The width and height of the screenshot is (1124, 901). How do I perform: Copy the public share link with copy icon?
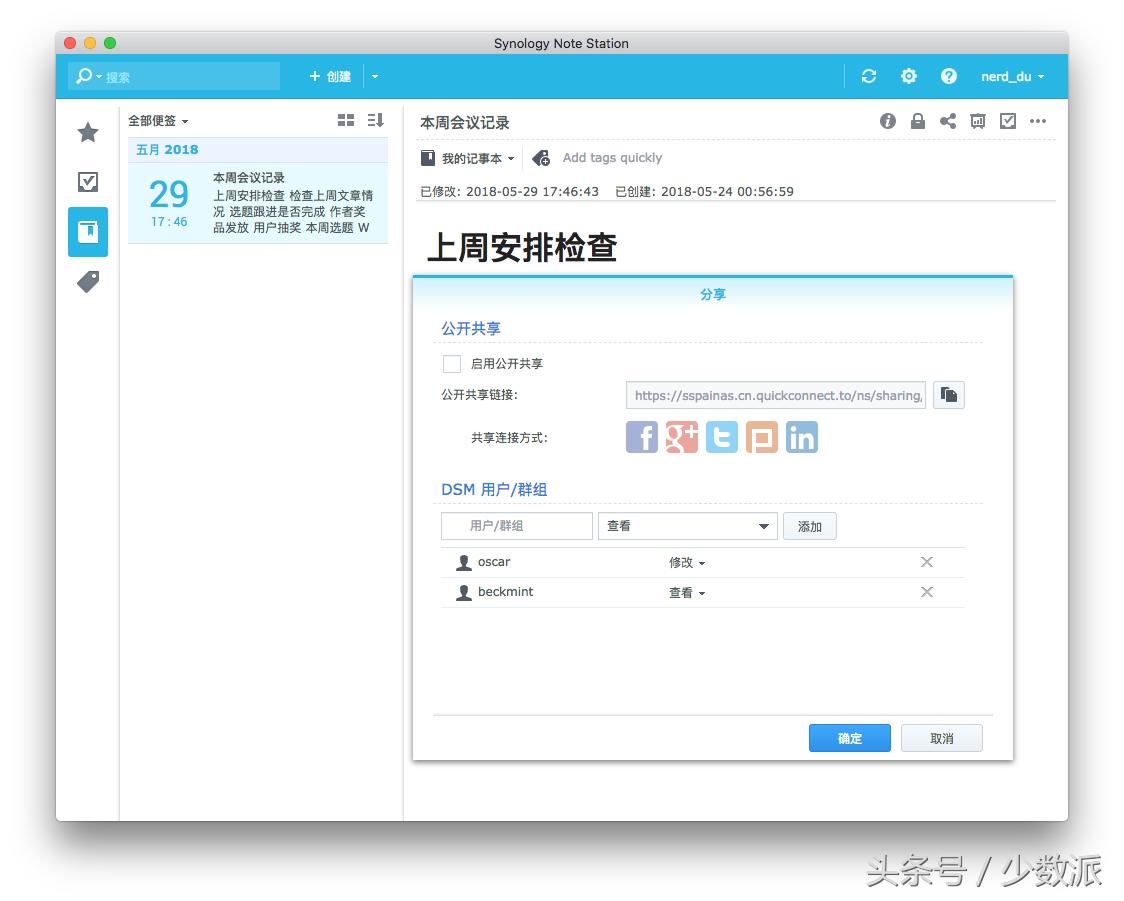pos(948,394)
